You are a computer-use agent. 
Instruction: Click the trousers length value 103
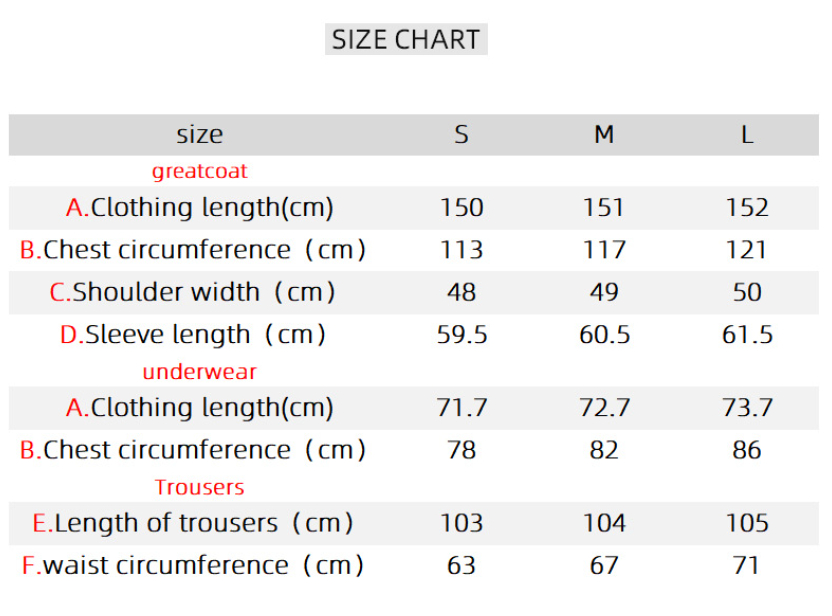pyautogui.click(x=461, y=523)
